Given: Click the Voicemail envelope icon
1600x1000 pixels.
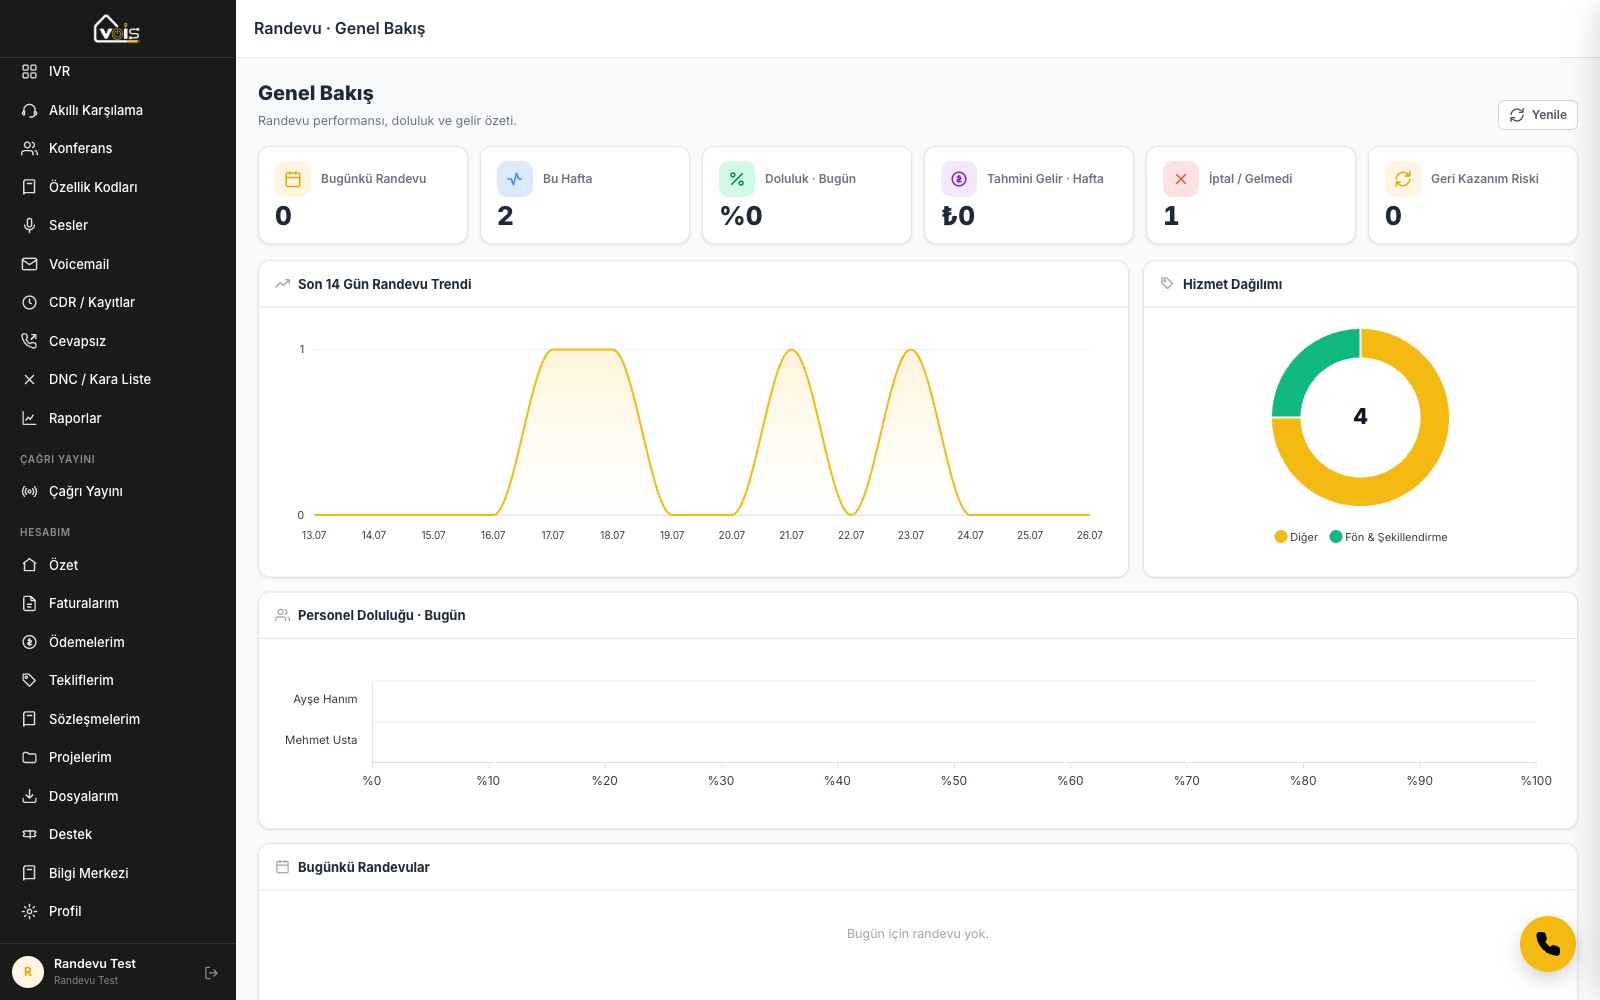Looking at the screenshot, I should click(x=29, y=264).
